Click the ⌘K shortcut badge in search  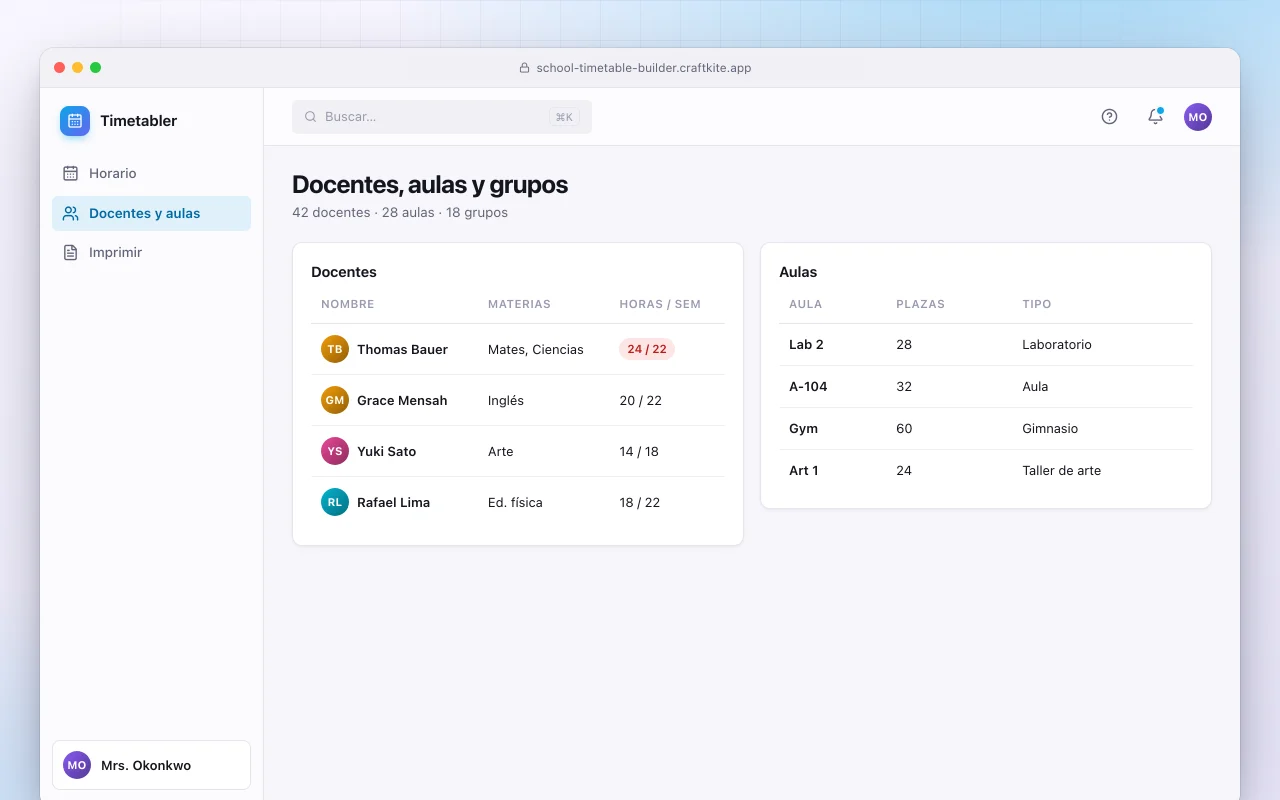564,117
